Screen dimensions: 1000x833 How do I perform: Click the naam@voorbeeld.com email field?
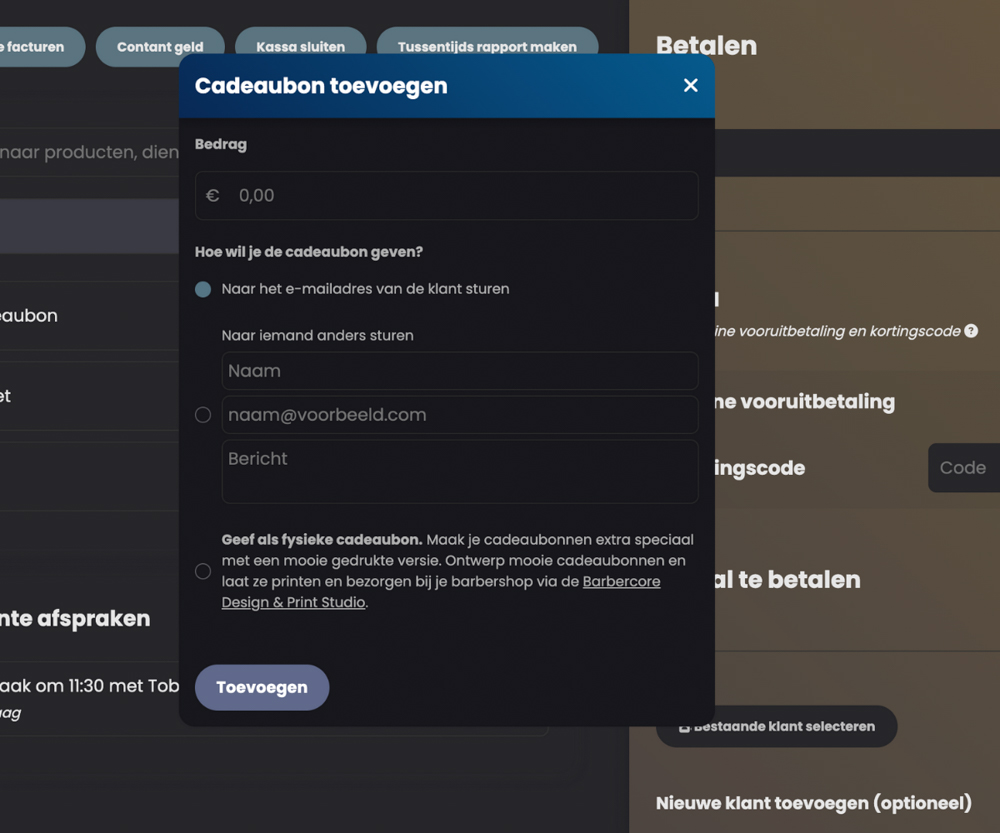460,415
